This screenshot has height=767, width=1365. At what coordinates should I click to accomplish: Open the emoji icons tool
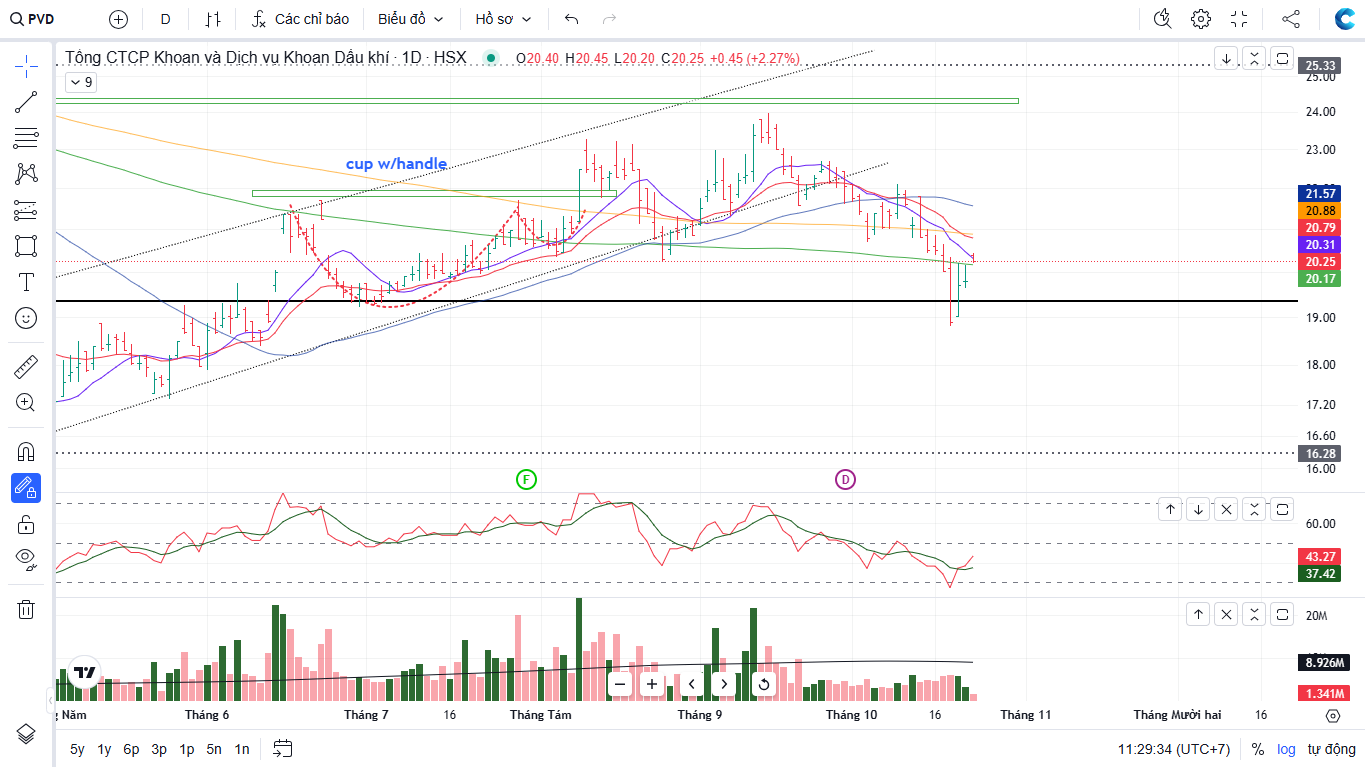(26, 318)
